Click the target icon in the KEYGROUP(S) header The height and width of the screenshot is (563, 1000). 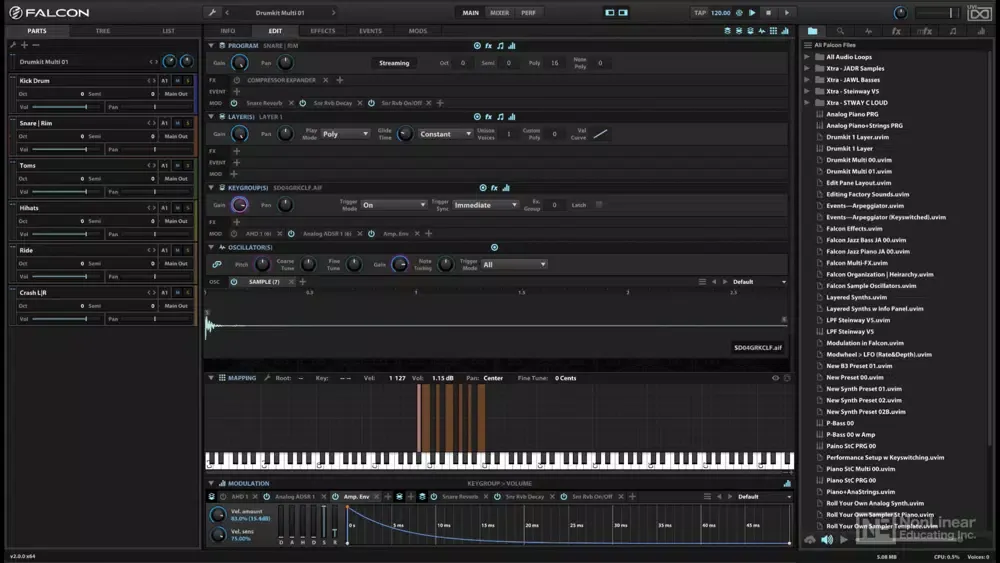click(x=483, y=187)
